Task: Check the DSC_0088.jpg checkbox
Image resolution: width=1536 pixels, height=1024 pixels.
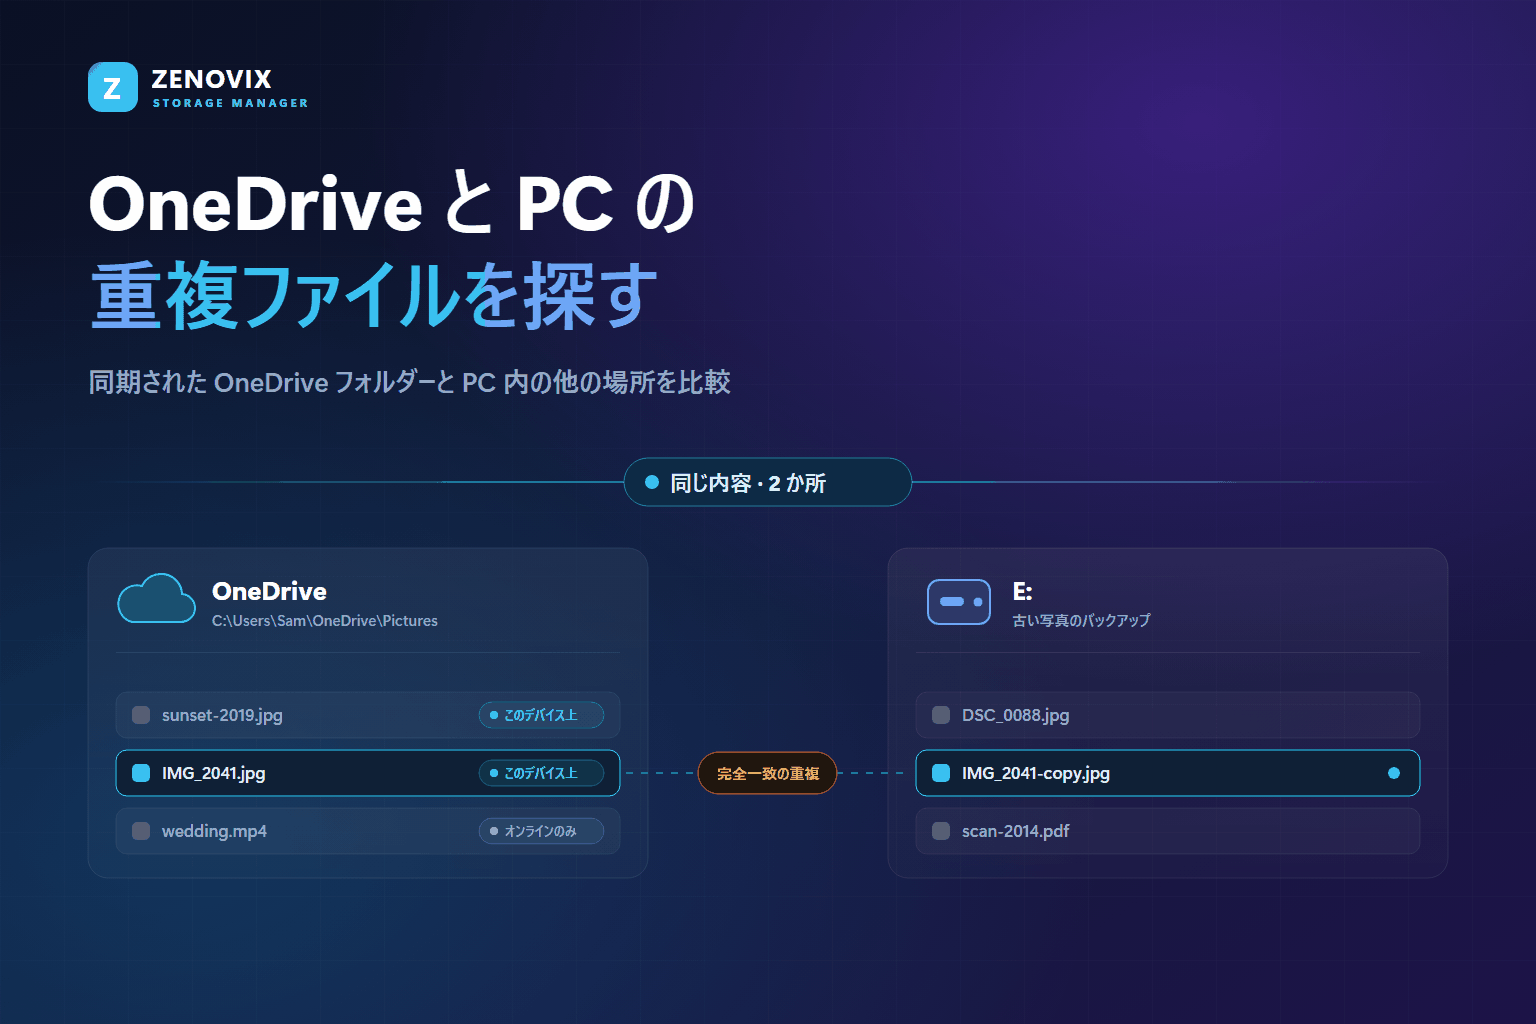Action: [941, 715]
